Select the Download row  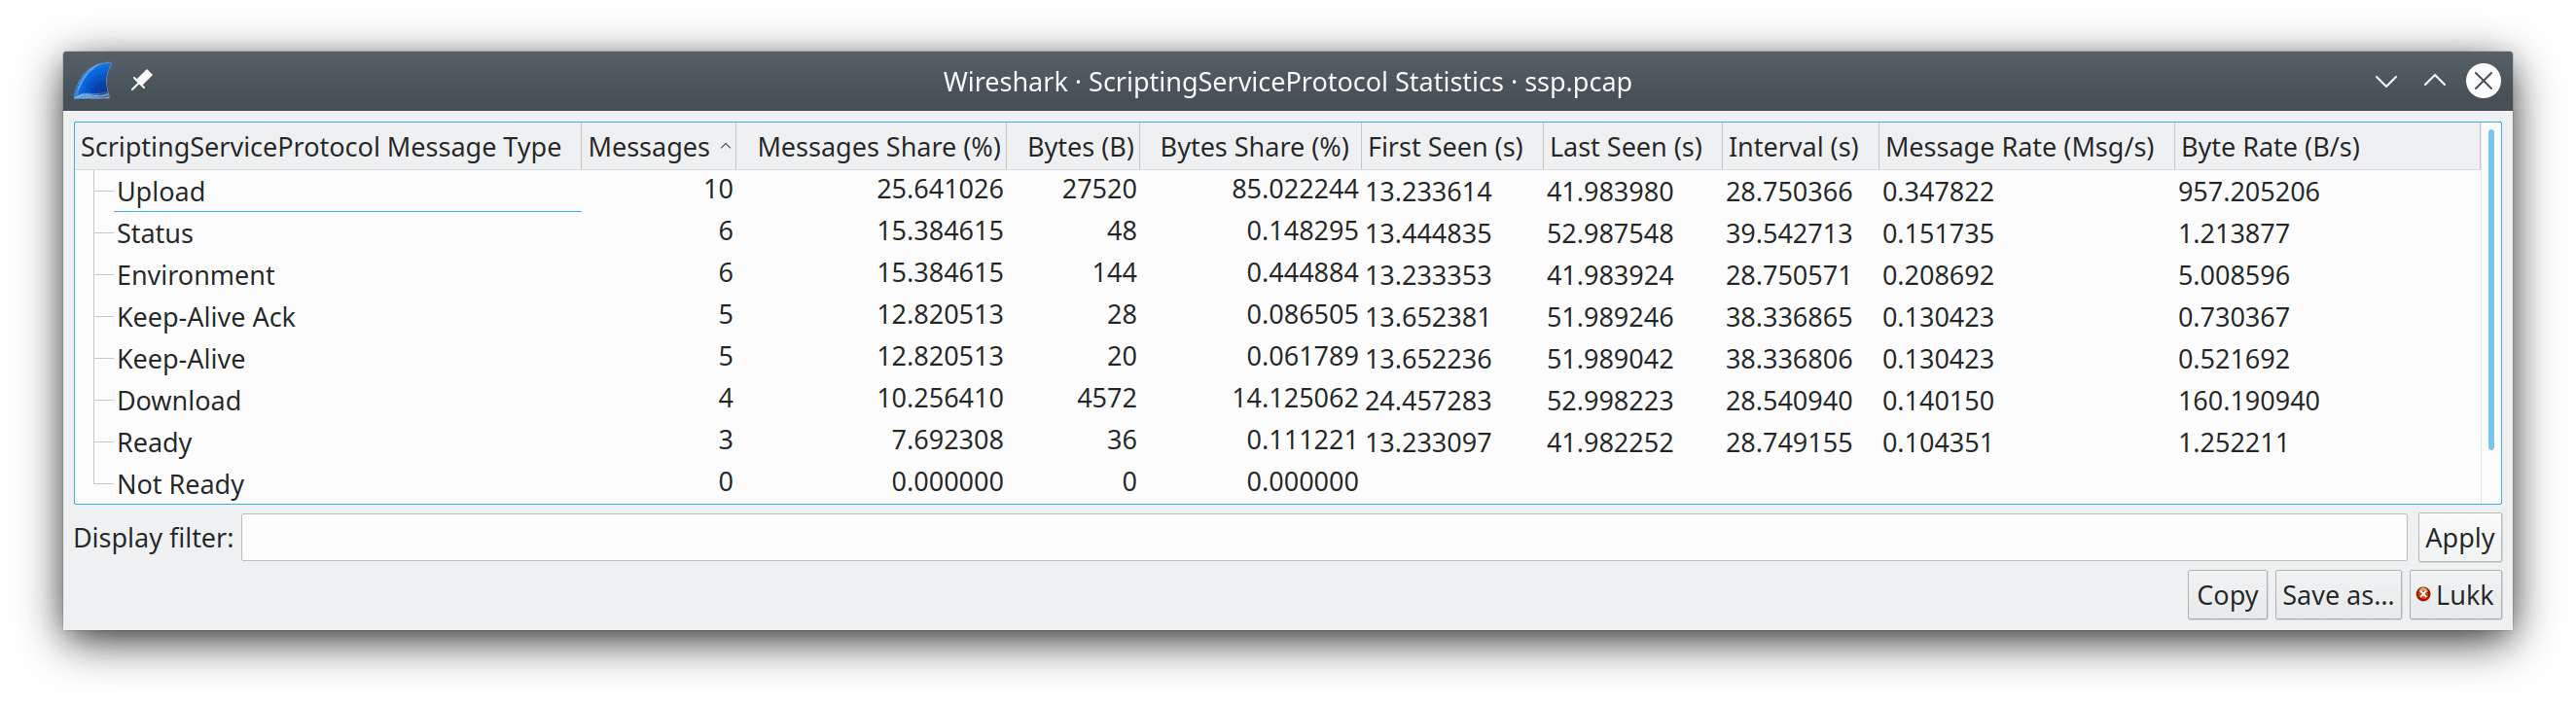[179, 401]
